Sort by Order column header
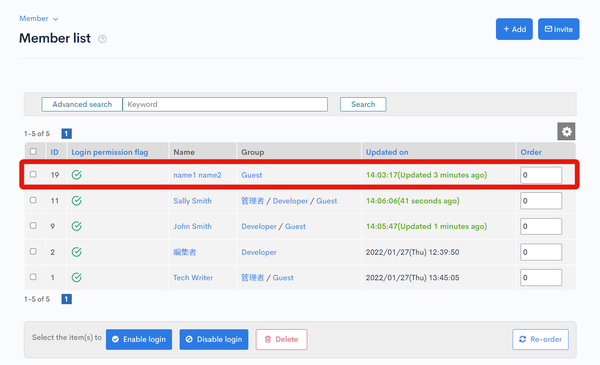 [531, 152]
